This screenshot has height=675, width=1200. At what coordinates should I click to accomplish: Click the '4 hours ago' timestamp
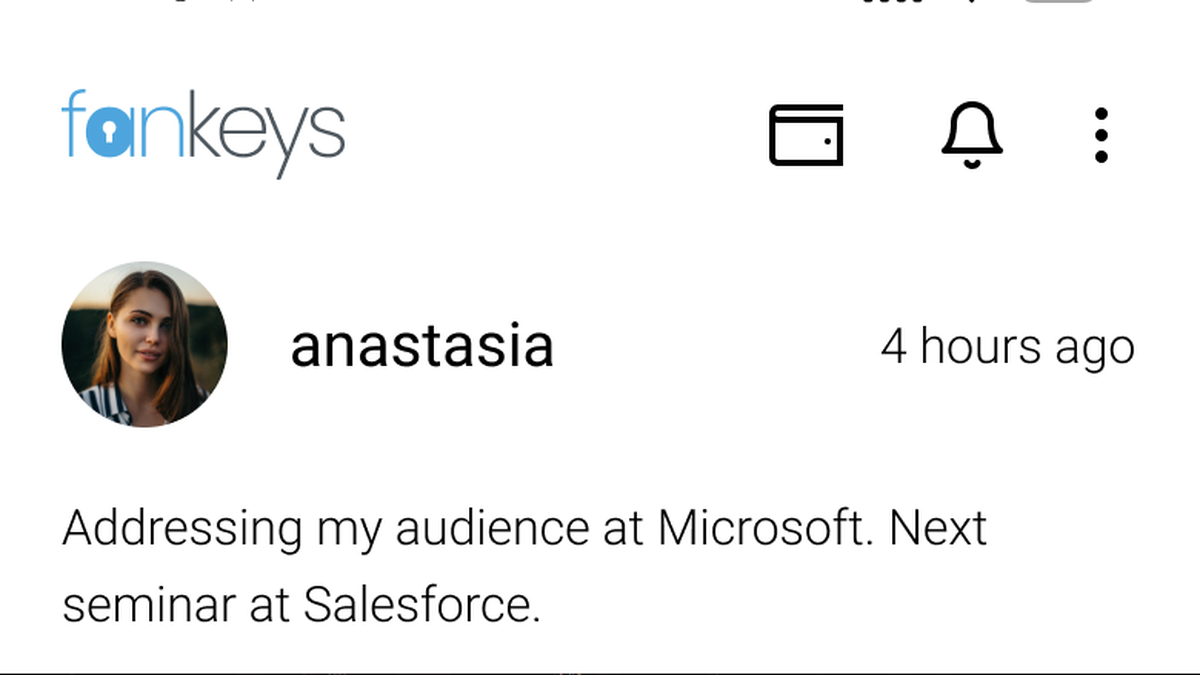coord(1007,347)
